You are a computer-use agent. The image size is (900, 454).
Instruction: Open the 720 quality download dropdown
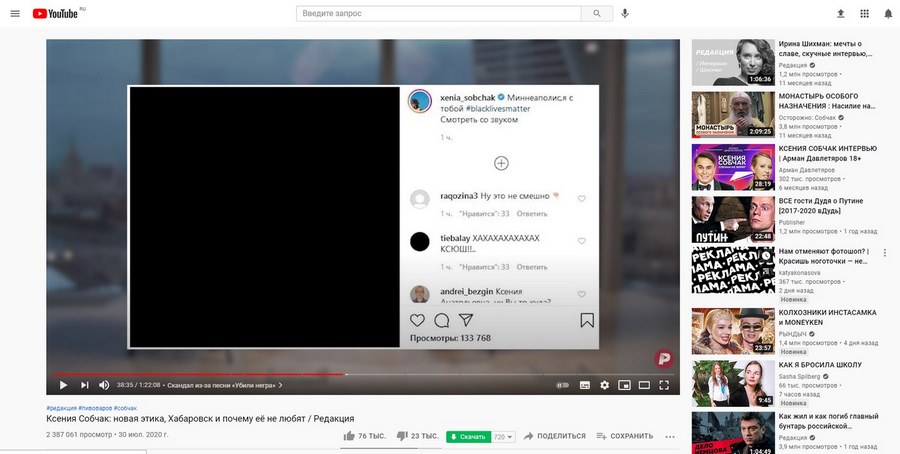(505, 436)
